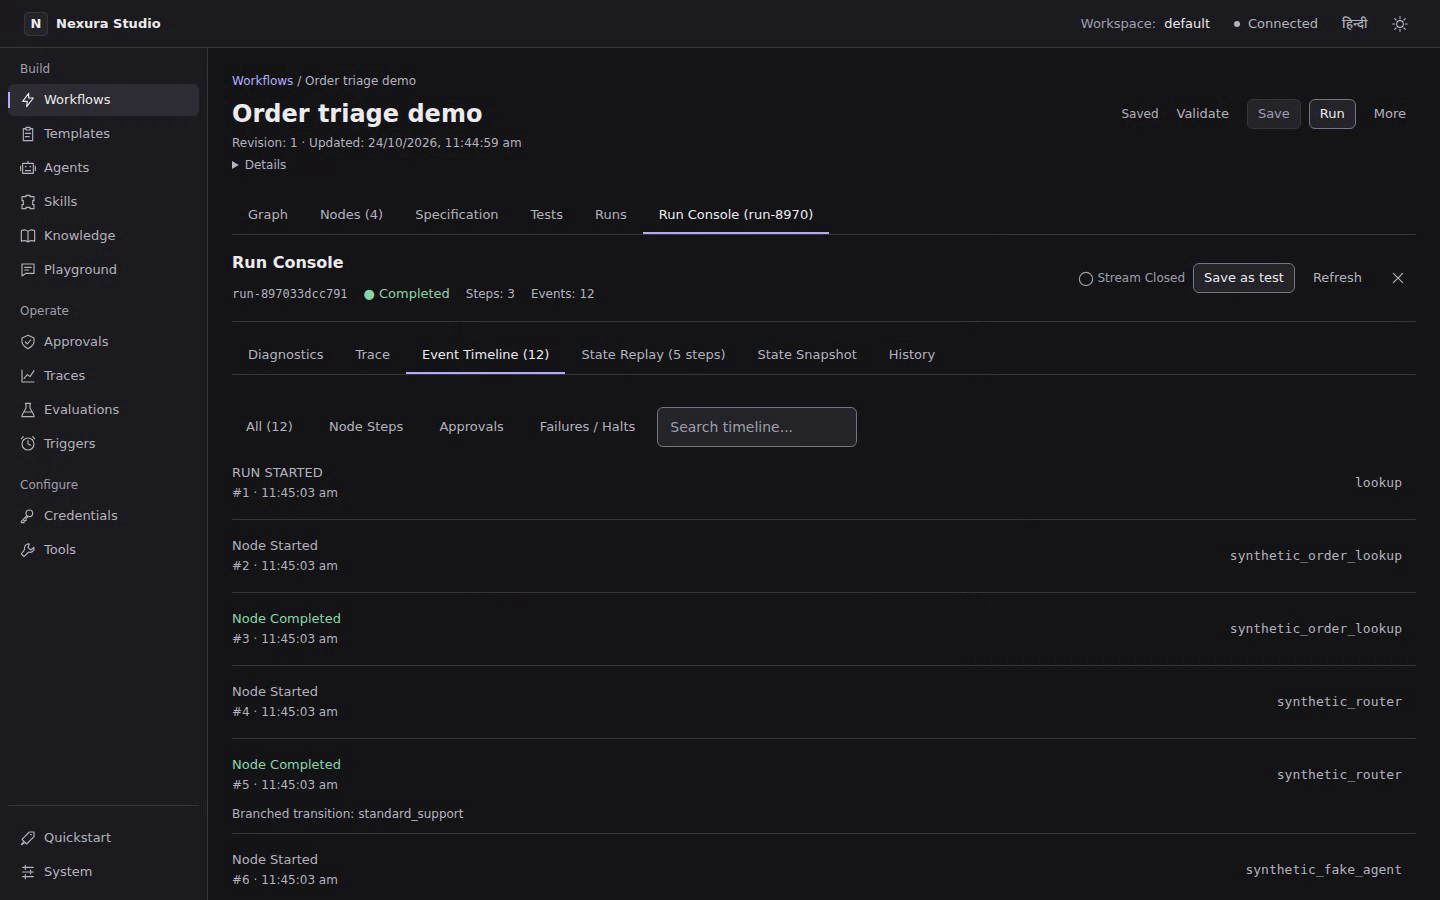The image size is (1440, 900).
Task: Open Approvals via its shield icon
Action: [x=28, y=342]
